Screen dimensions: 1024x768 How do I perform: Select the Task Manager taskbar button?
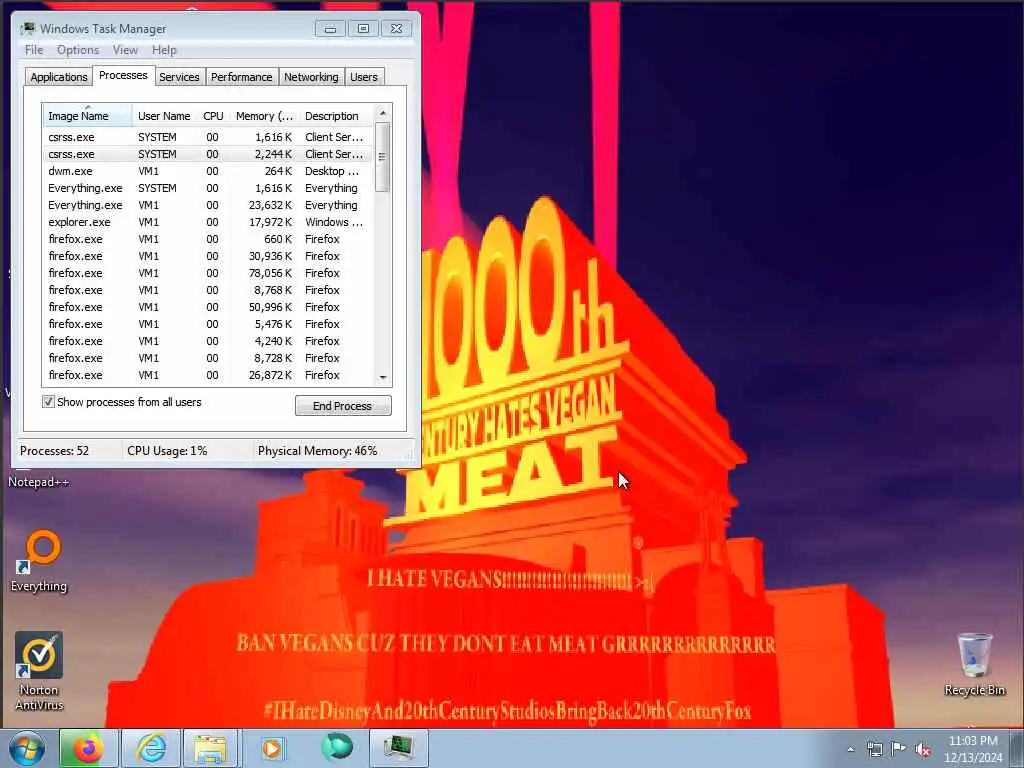(x=399, y=748)
